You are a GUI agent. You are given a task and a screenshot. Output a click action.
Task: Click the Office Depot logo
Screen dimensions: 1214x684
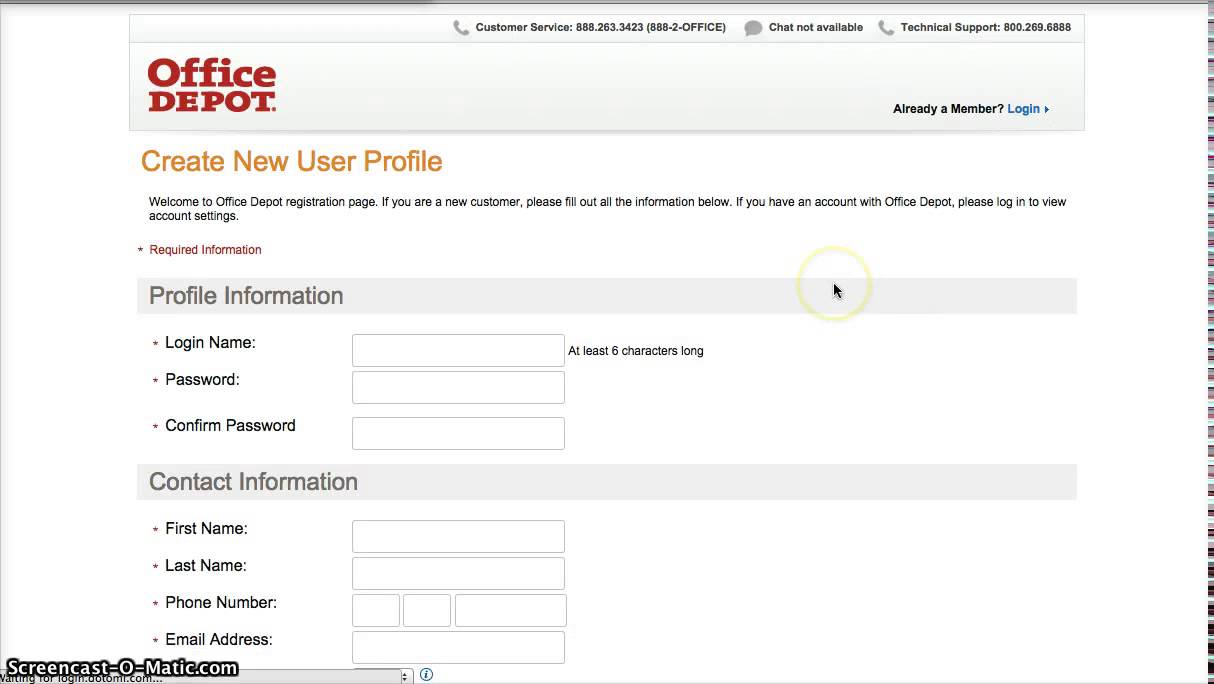point(212,85)
